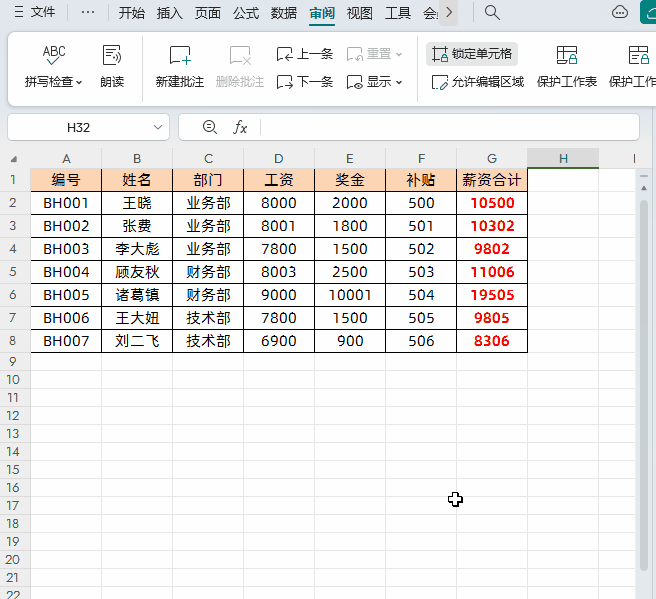Switch to the 页面 tab

(208, 13)
